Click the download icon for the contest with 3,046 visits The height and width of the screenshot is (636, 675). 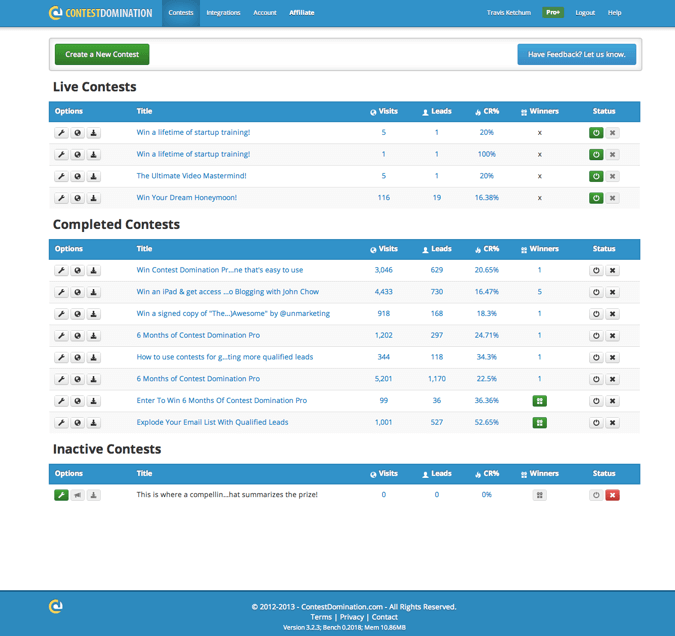pos(93,270)
